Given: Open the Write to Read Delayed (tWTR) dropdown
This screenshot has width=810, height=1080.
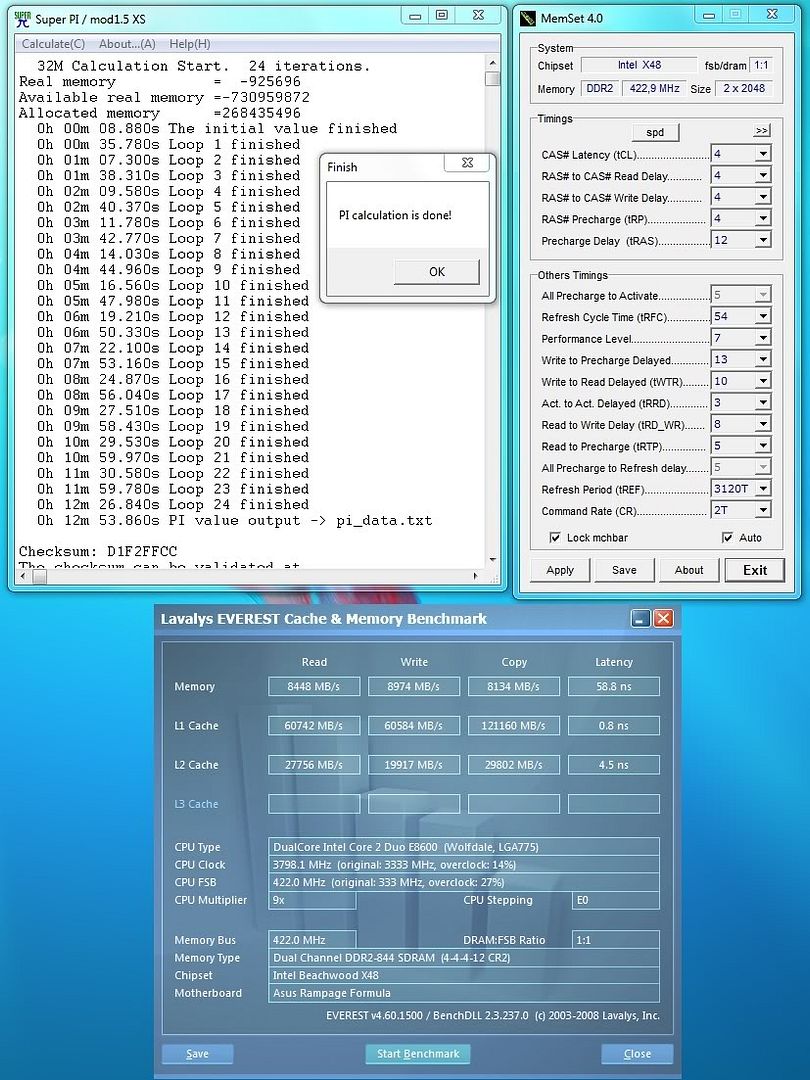Looking at the screenshot, I should 762,381.
